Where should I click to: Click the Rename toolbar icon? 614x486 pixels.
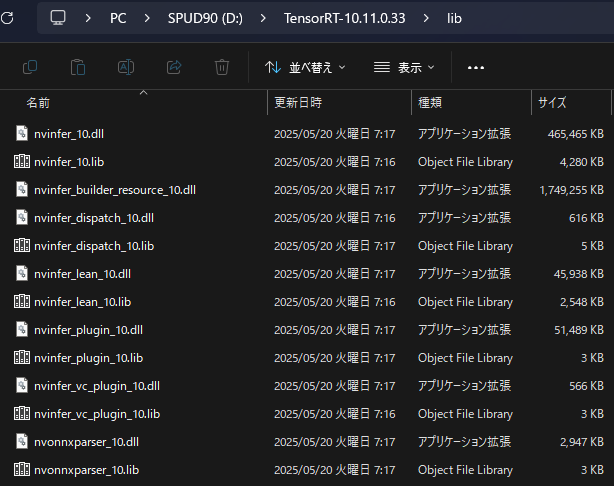coord(126,67)
